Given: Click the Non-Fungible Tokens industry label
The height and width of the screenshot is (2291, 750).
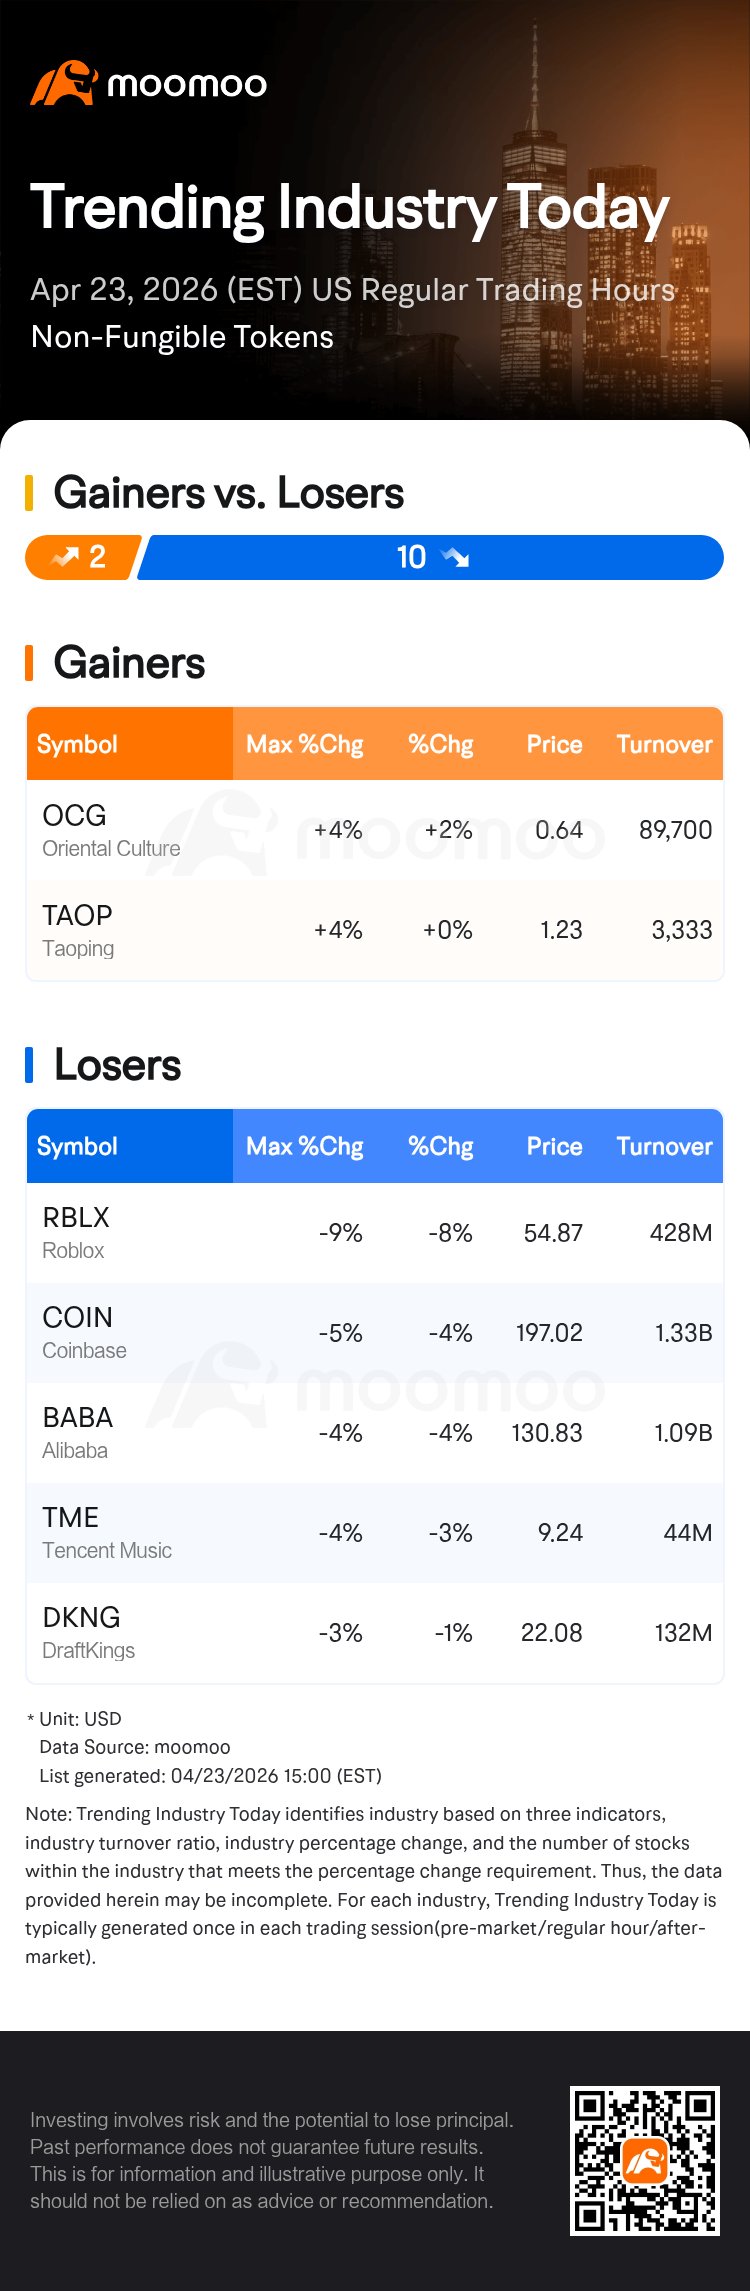Looking at the screenshot, I should 182,337.
